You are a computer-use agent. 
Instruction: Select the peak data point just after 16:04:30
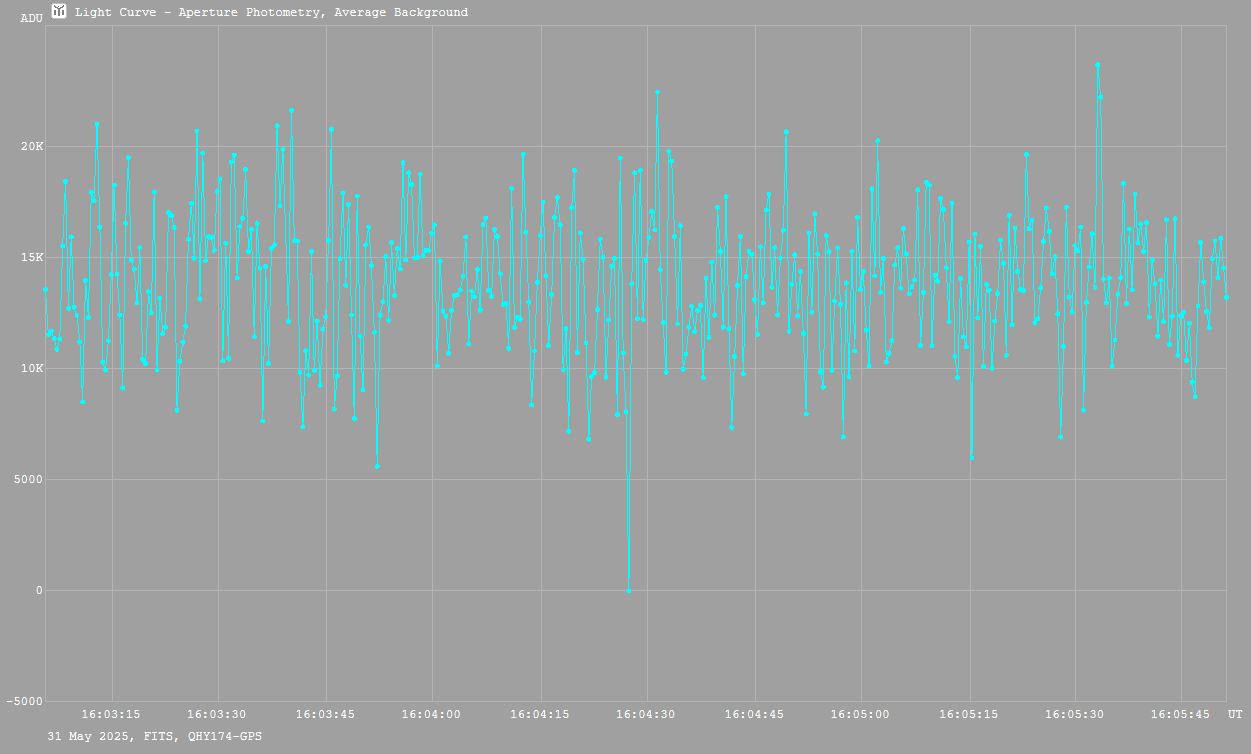pos(657,92)
